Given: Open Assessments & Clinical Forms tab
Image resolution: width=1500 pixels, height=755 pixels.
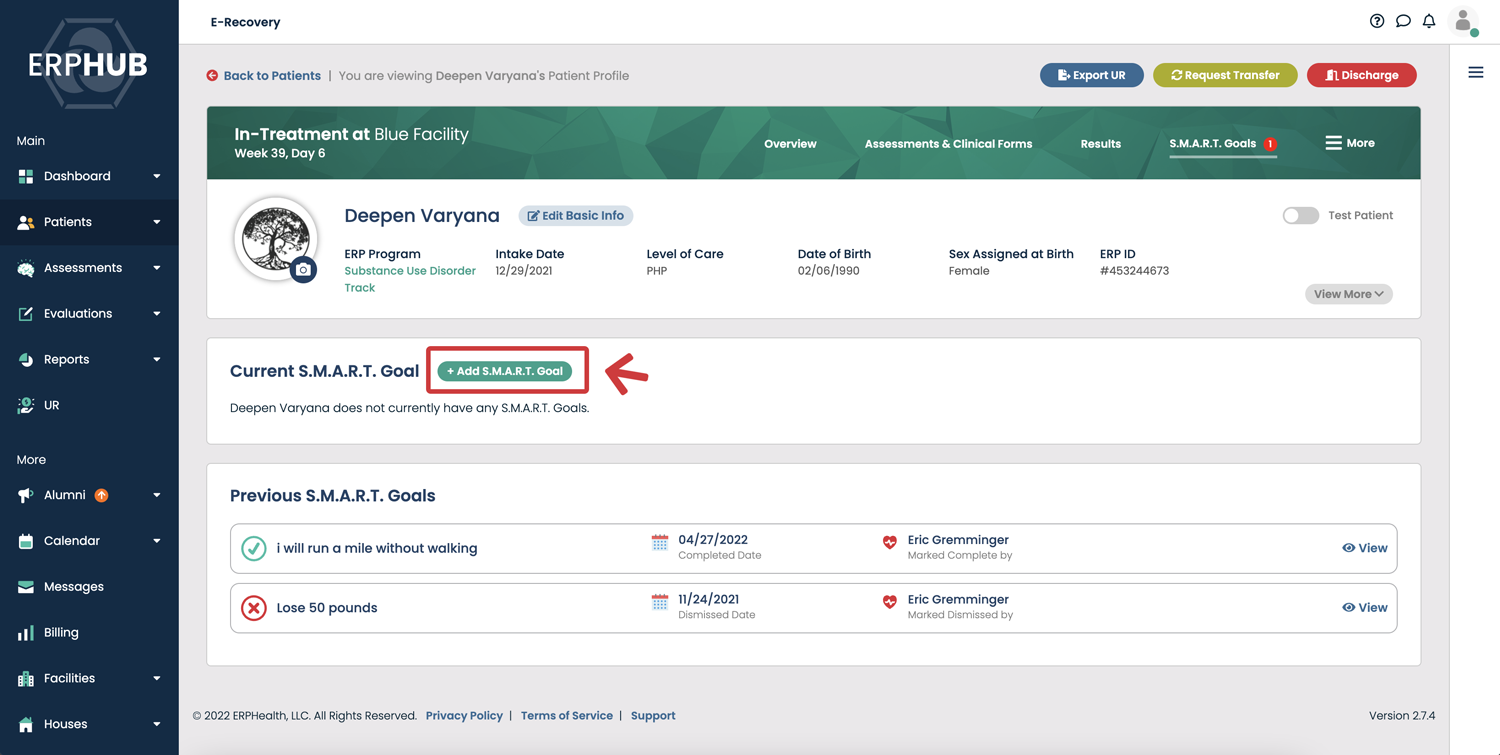Looking at the screenshot, I should [948, 144].
